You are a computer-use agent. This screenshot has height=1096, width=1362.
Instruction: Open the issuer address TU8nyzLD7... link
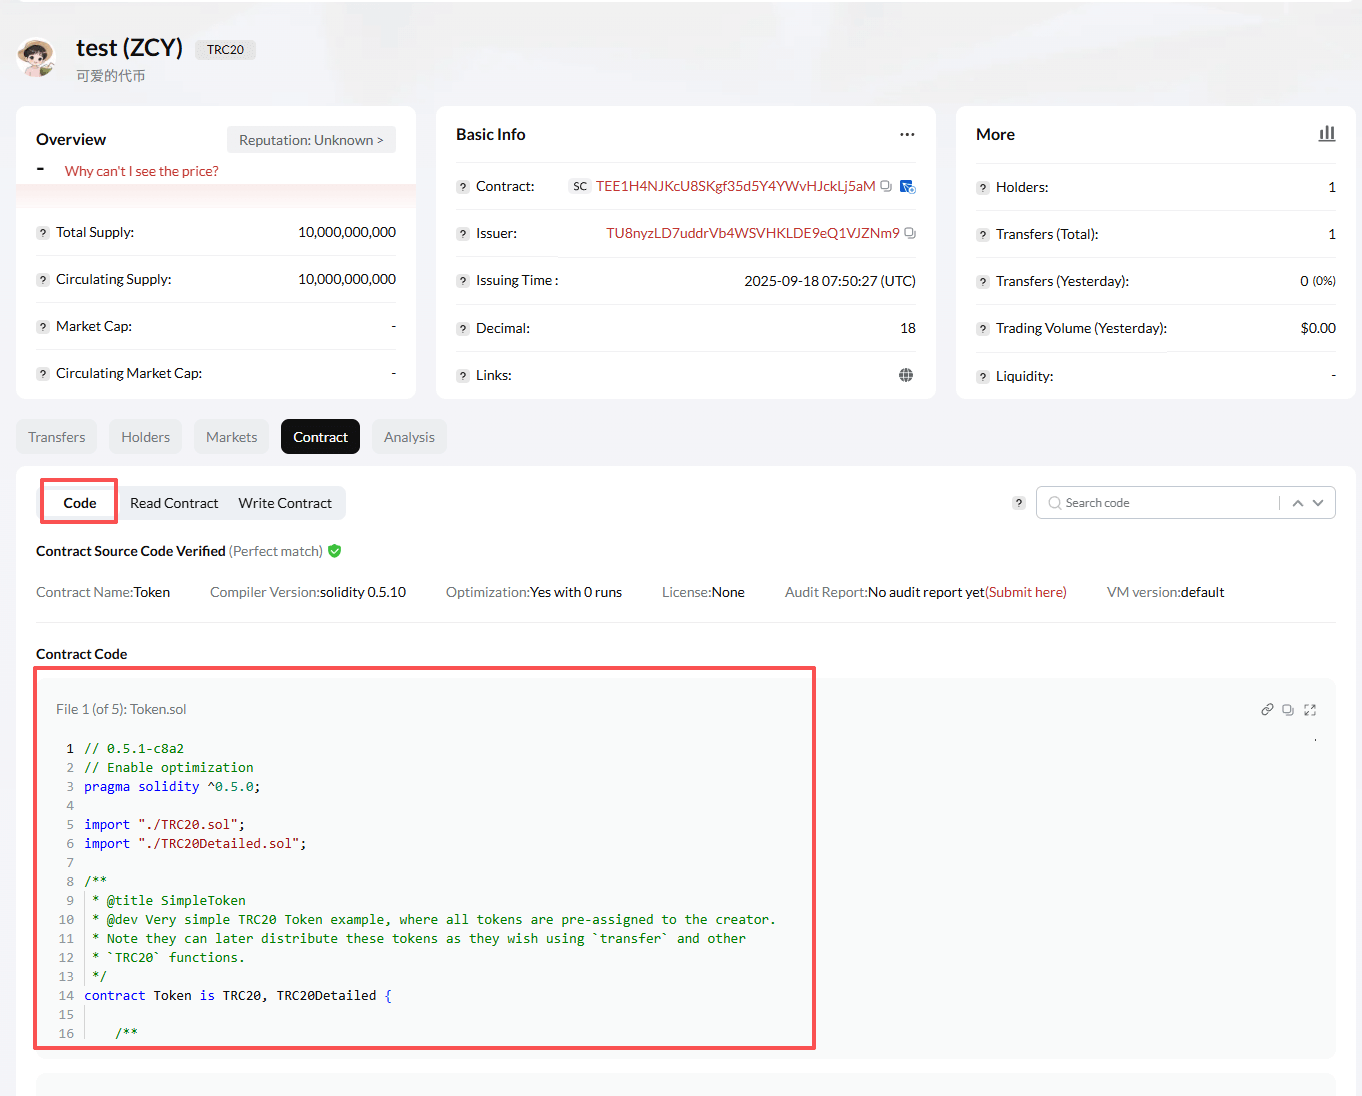[x=752, y=233]
